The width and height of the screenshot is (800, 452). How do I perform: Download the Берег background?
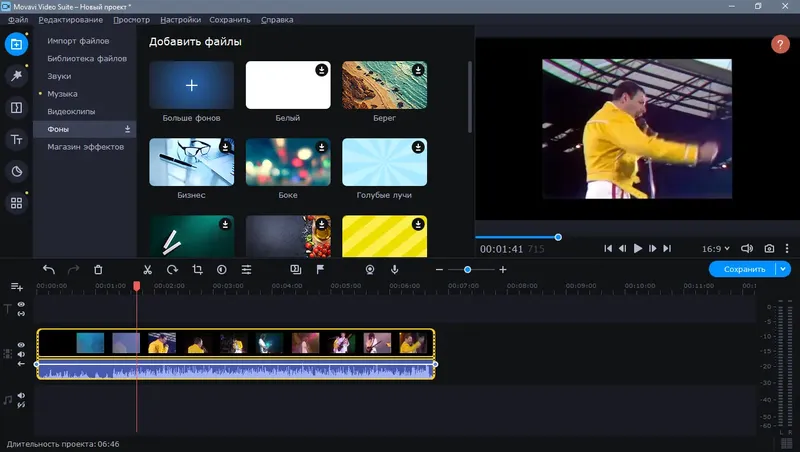[x=418, y=70]
